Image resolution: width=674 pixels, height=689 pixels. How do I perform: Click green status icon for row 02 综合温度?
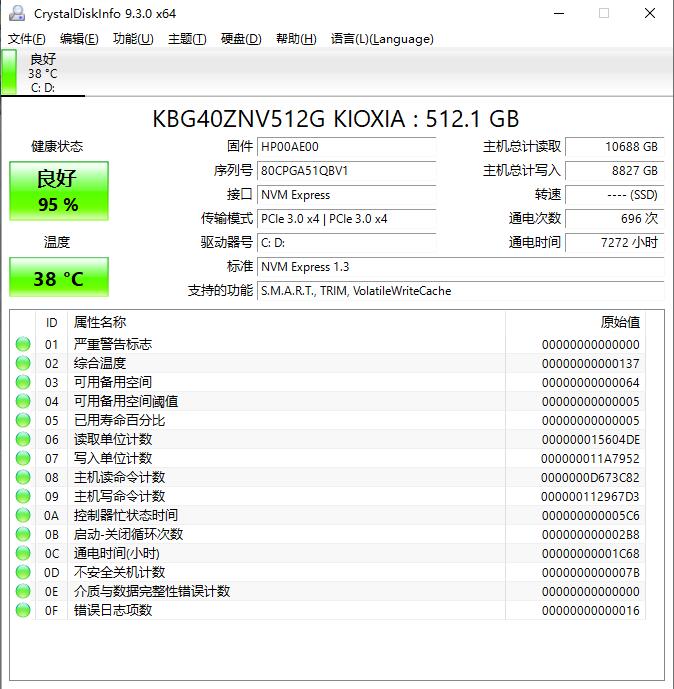coord(23,363)
